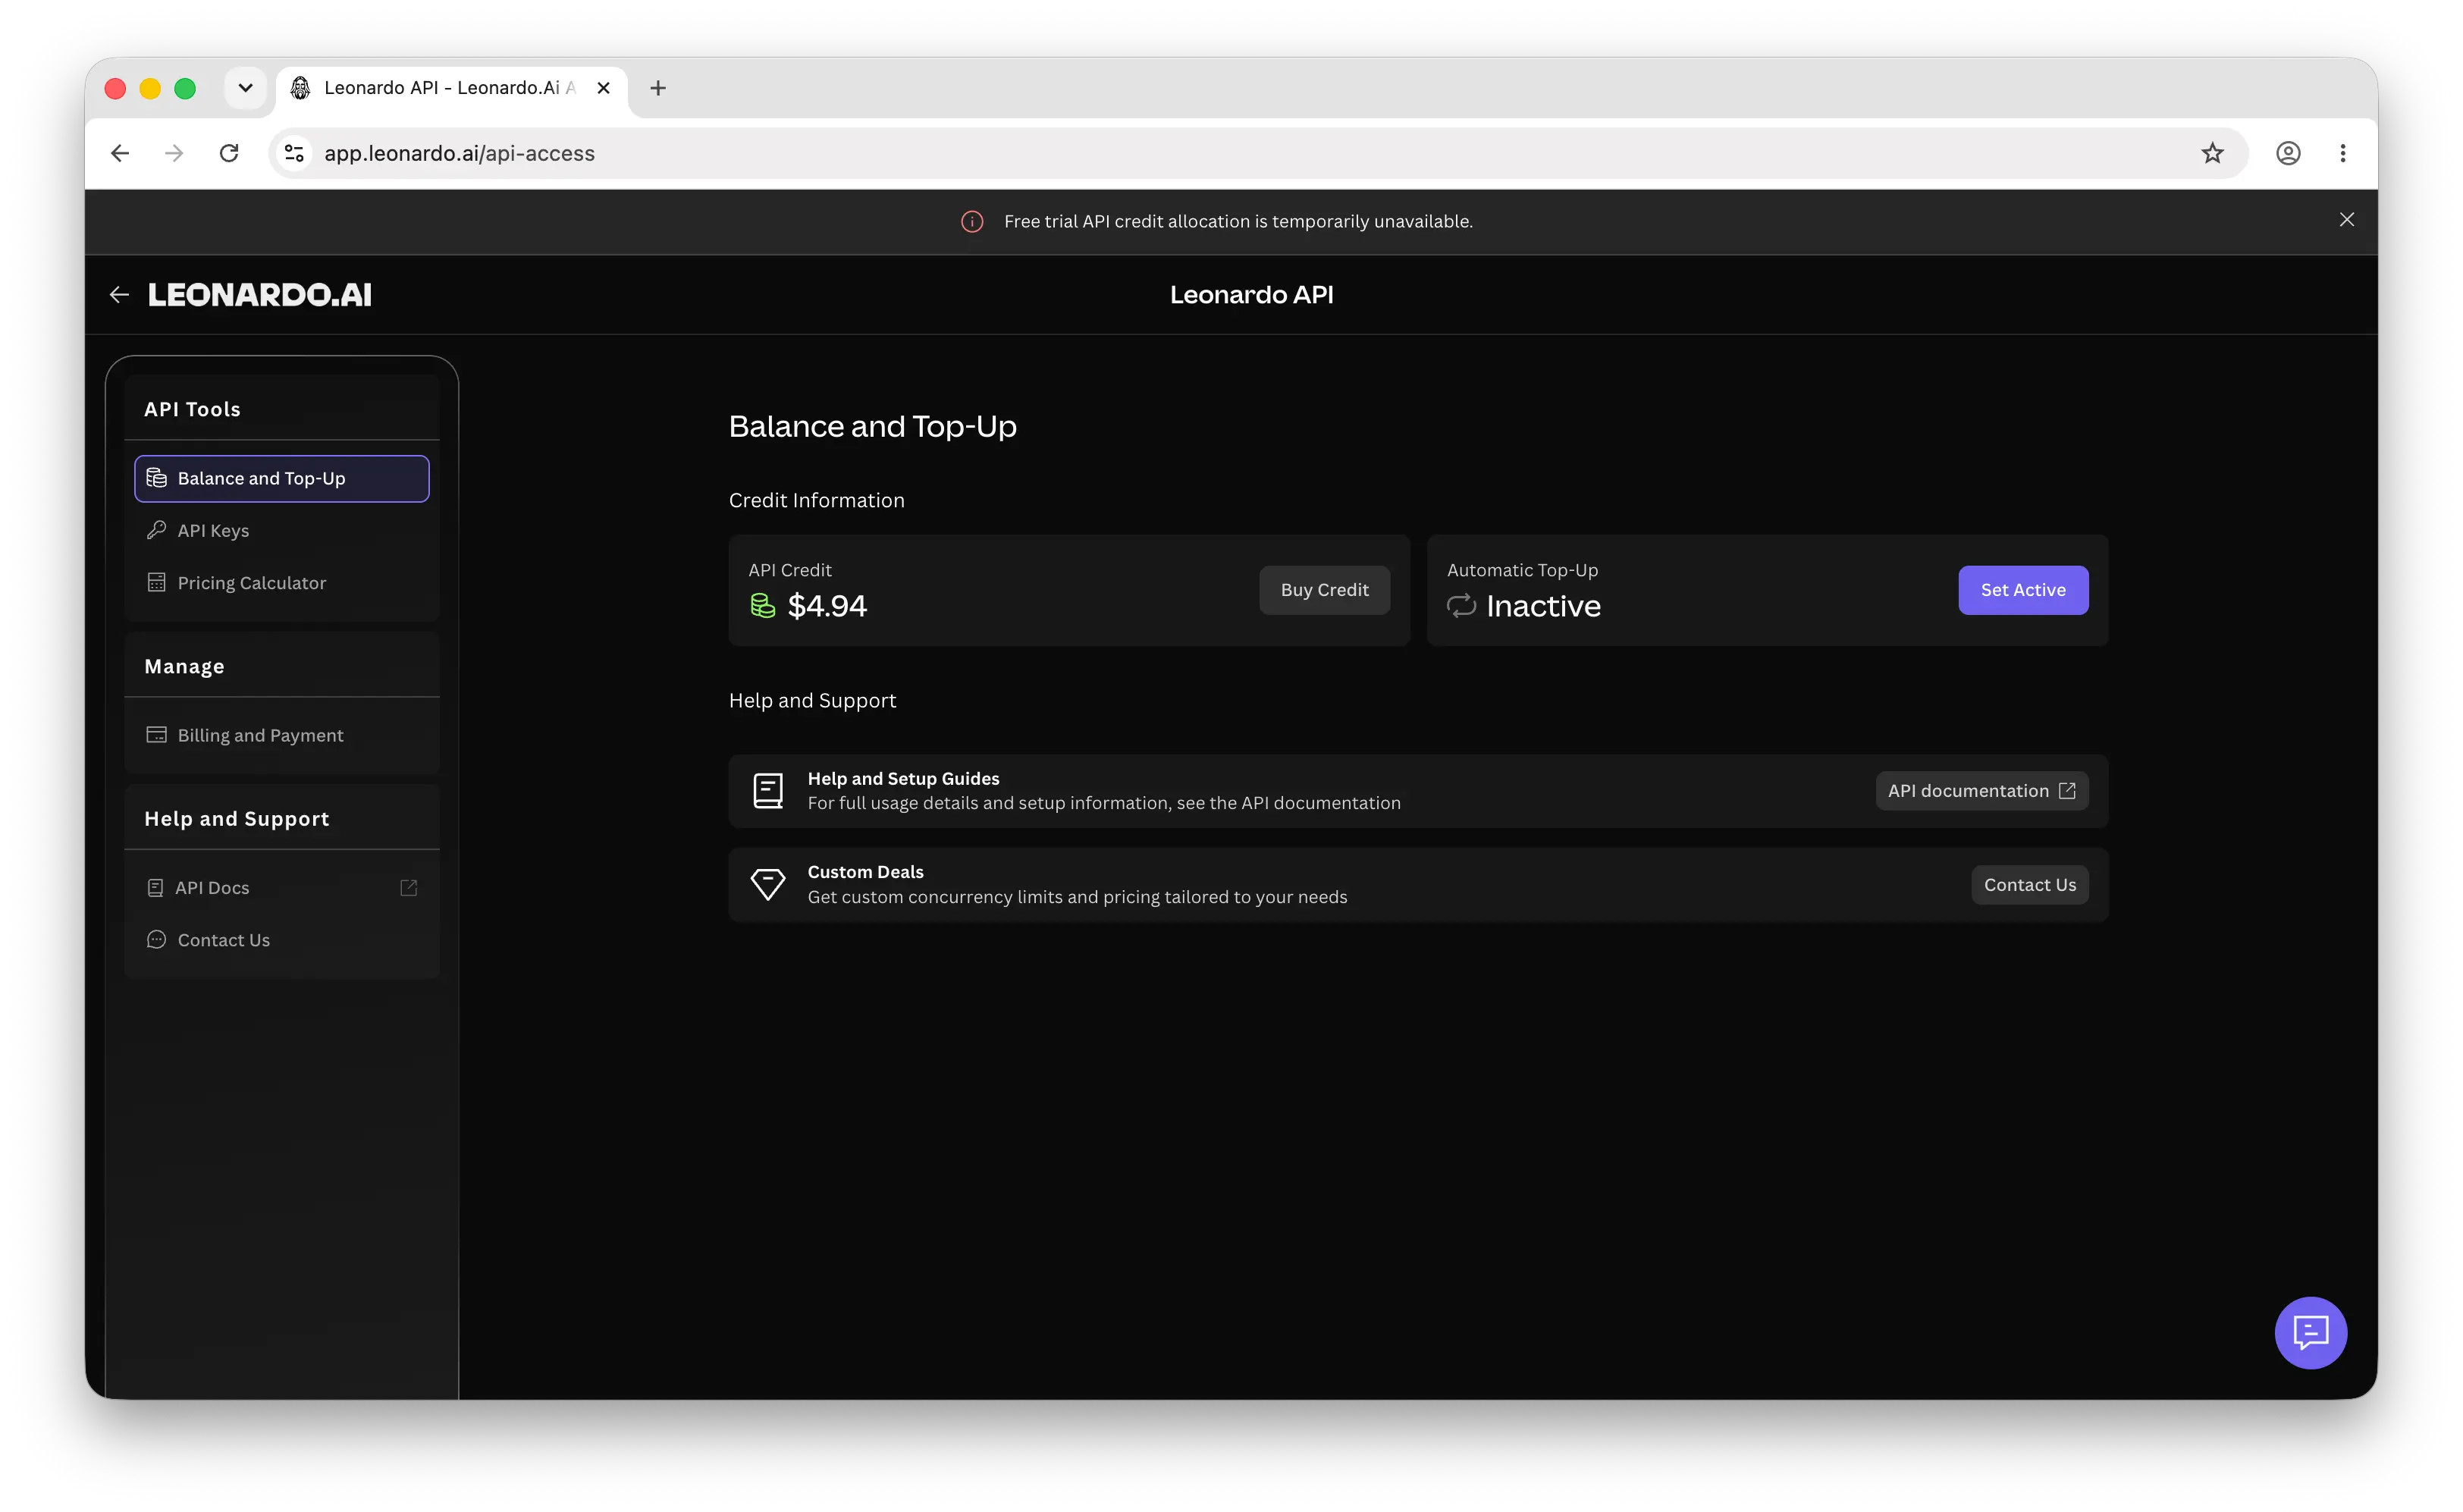2463x1512 pixels.
Task: Activate automatic top-up with Set Active
Action: pos(2022,590)
